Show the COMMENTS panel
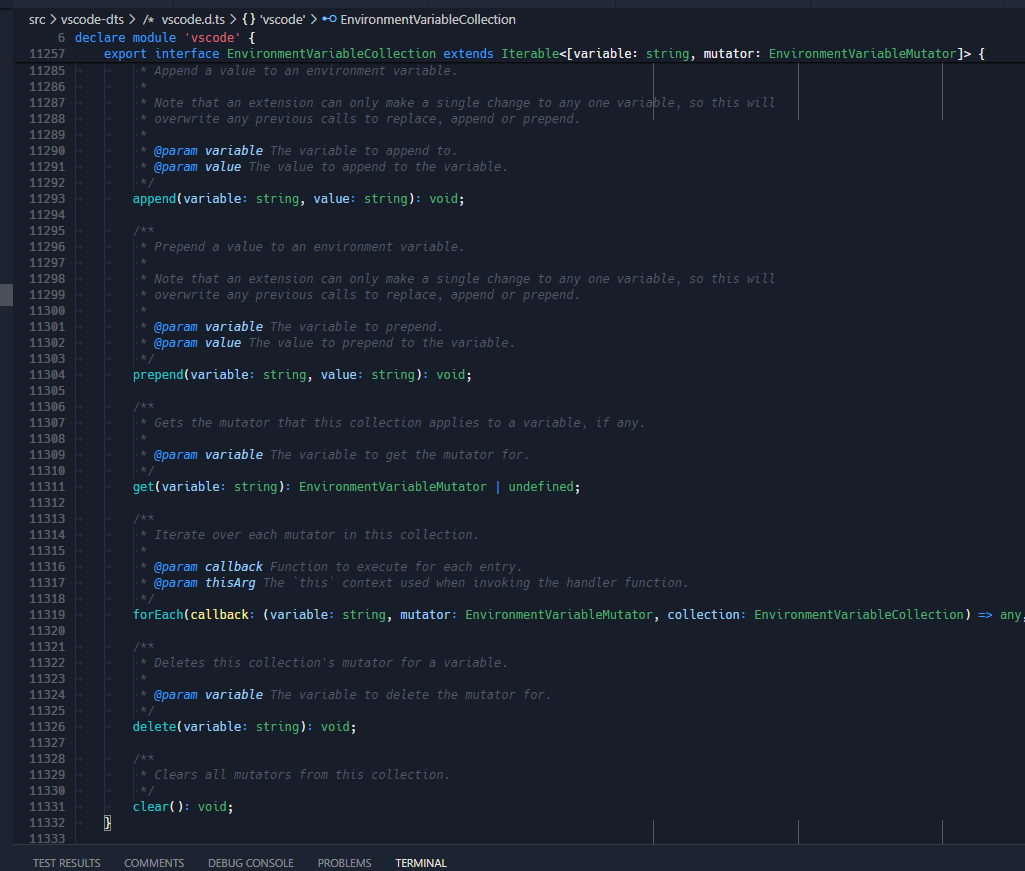The height and width of the screenshot is (871, 1025). pos(154,862)
